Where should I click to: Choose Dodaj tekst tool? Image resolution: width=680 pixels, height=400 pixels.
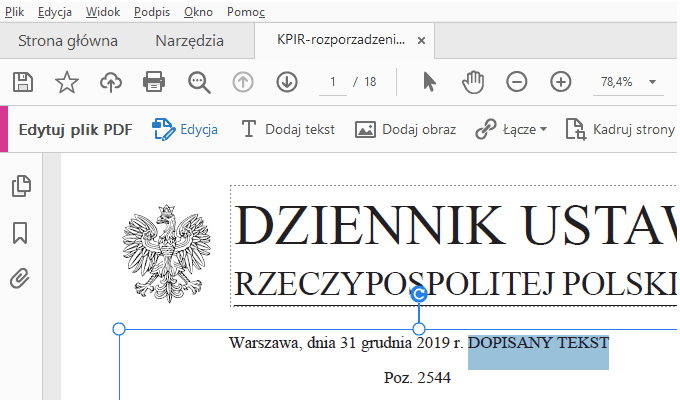pyautogui.click(x=288, y=129)
